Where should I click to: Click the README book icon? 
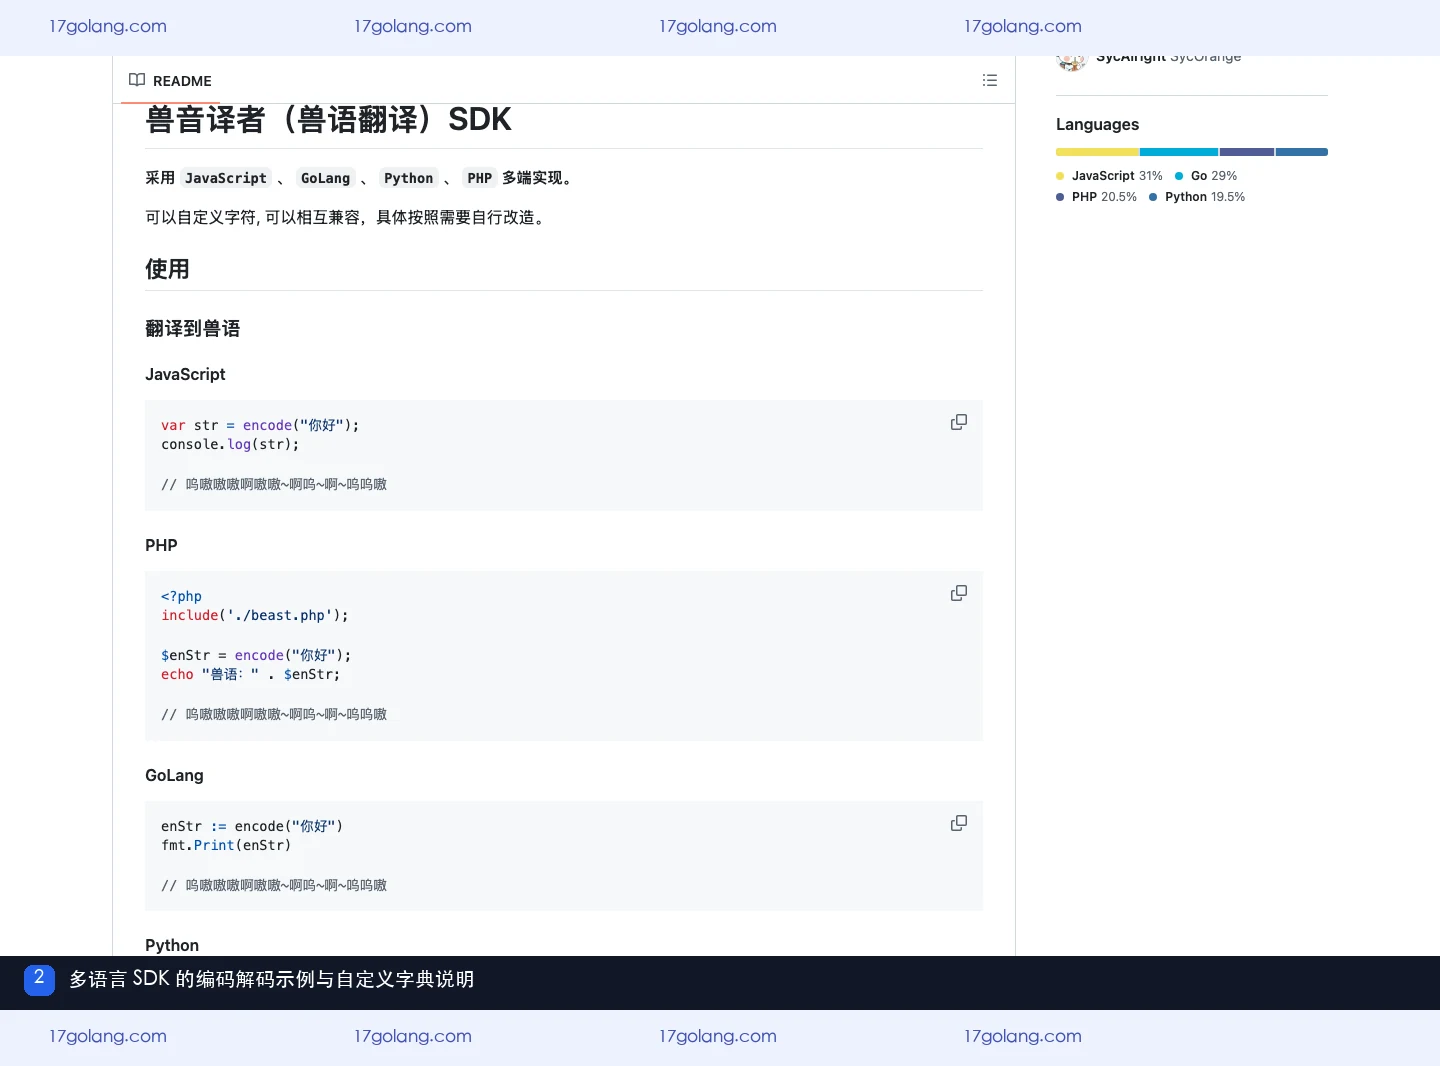137,80
